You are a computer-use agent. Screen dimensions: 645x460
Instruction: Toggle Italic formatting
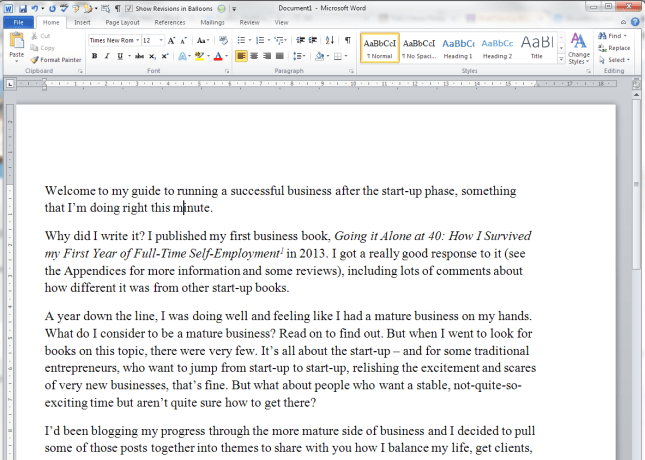tap(107, 56)
